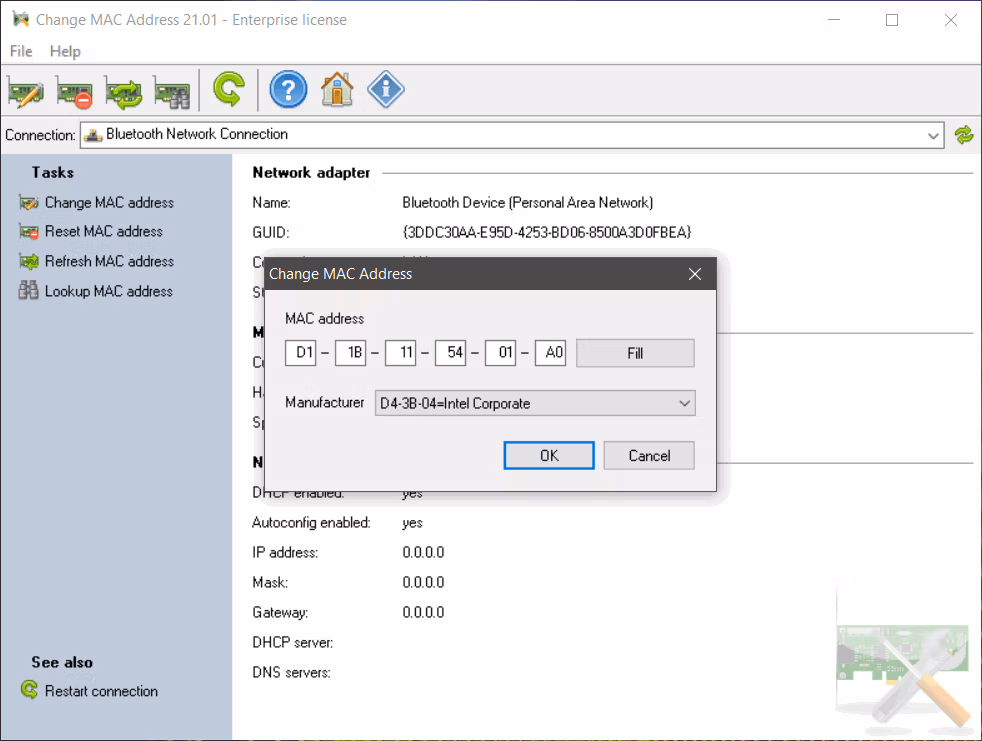The width and height of the screenshot is (982, 741).
Task: Maximize the Change MAC Address window
Action: coord(892,20)
